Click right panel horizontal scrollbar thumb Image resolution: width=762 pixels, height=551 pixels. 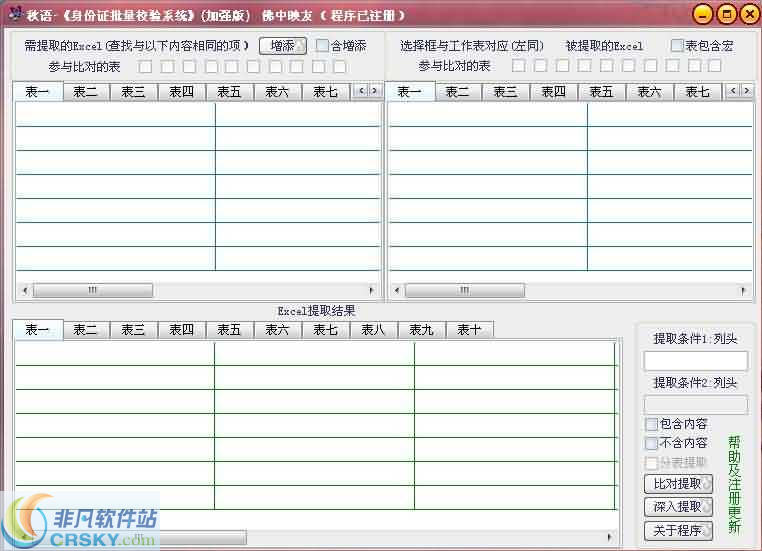tap(465, 290)
